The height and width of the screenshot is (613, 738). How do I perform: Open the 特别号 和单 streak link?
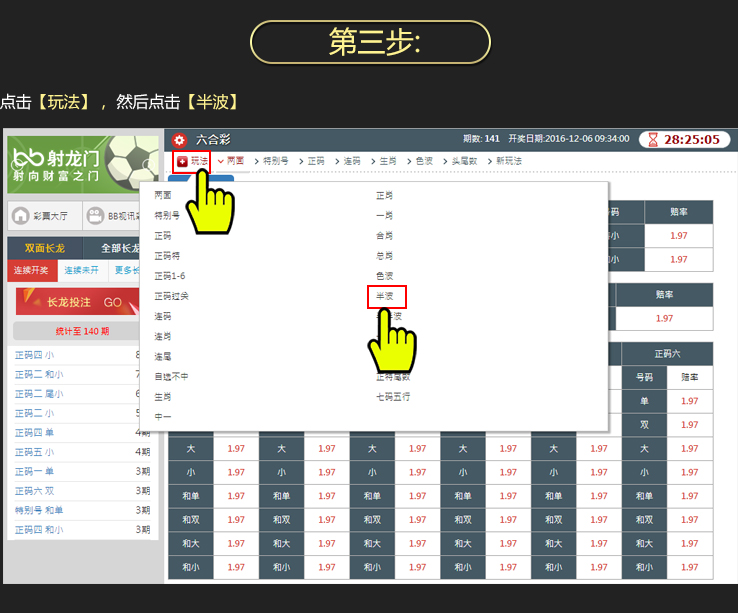[39, 510]
